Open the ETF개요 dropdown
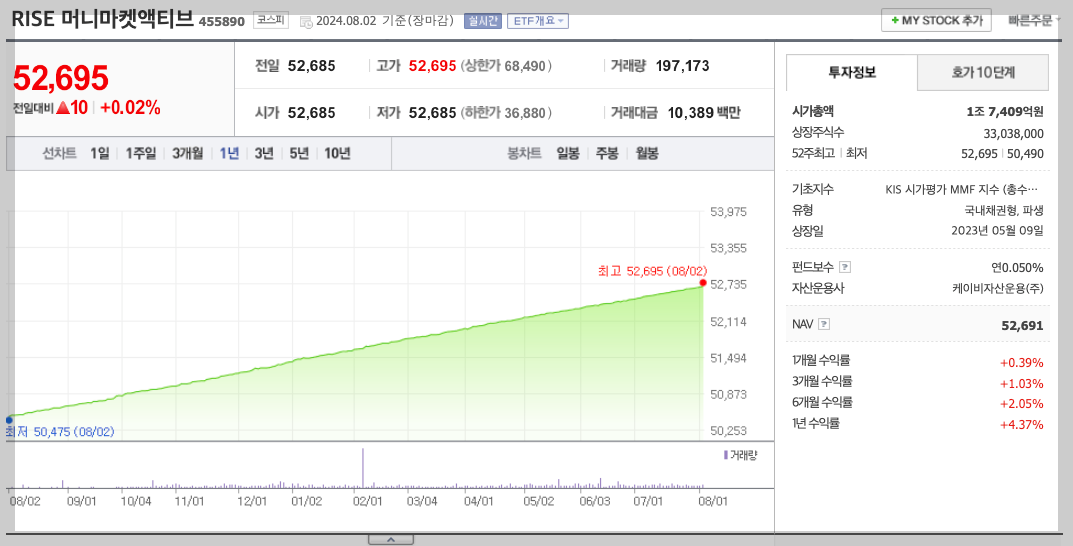1073x546 pixels. [x=538, y=21]
